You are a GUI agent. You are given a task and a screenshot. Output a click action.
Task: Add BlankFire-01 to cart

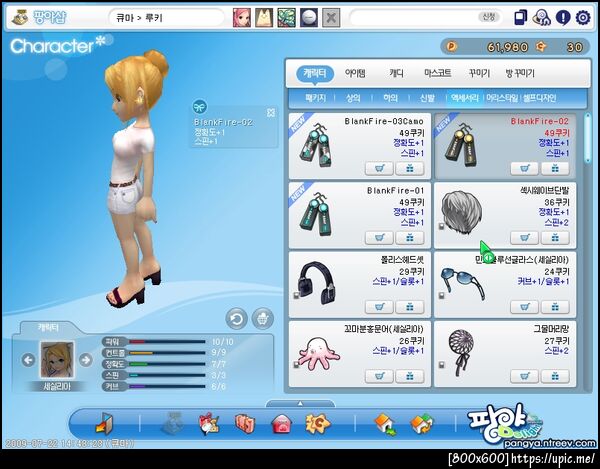379,238
